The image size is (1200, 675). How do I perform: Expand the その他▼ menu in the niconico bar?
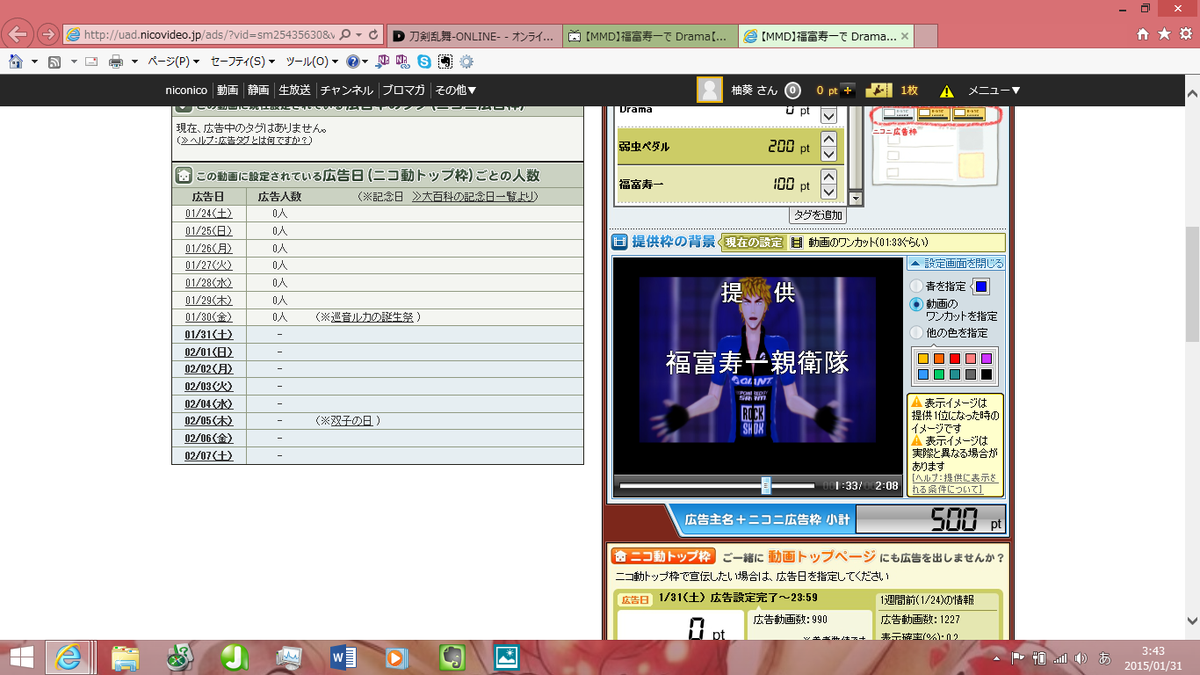click(455, 90)
